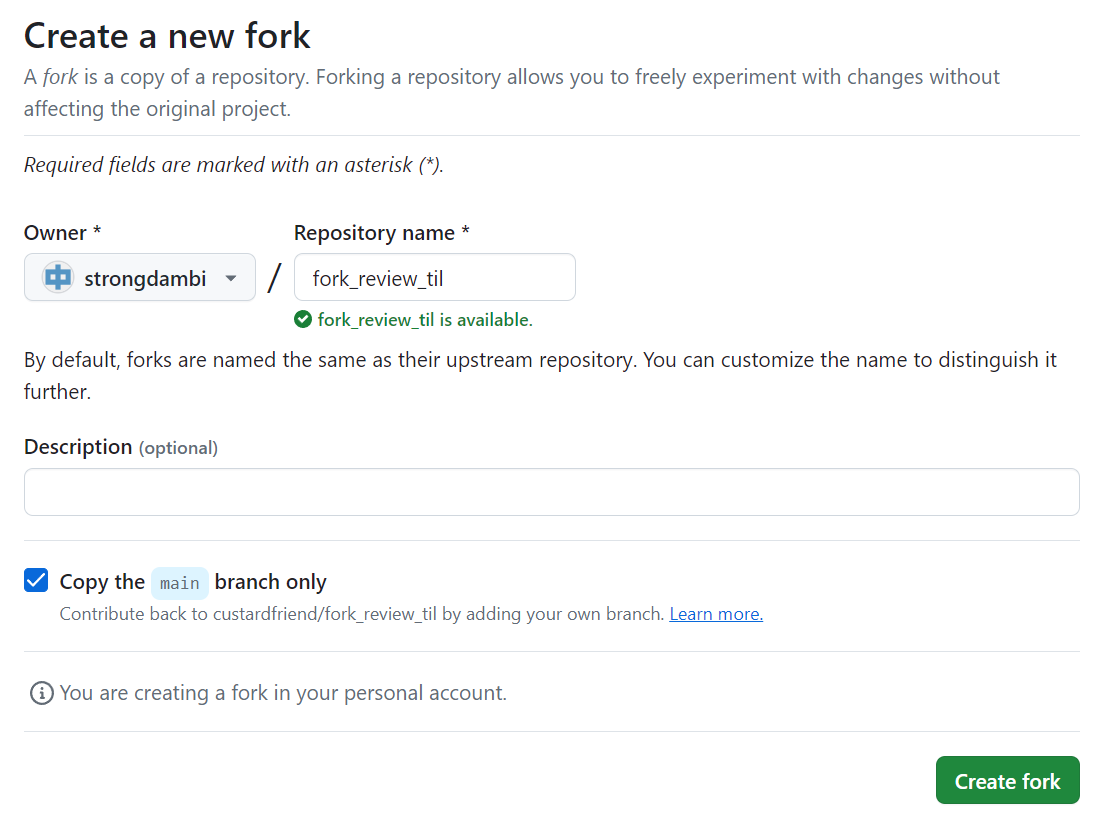Click the 'main' branch name badge
The image size is (1103, 834).
pyautogui.click(x=180, y=583)
